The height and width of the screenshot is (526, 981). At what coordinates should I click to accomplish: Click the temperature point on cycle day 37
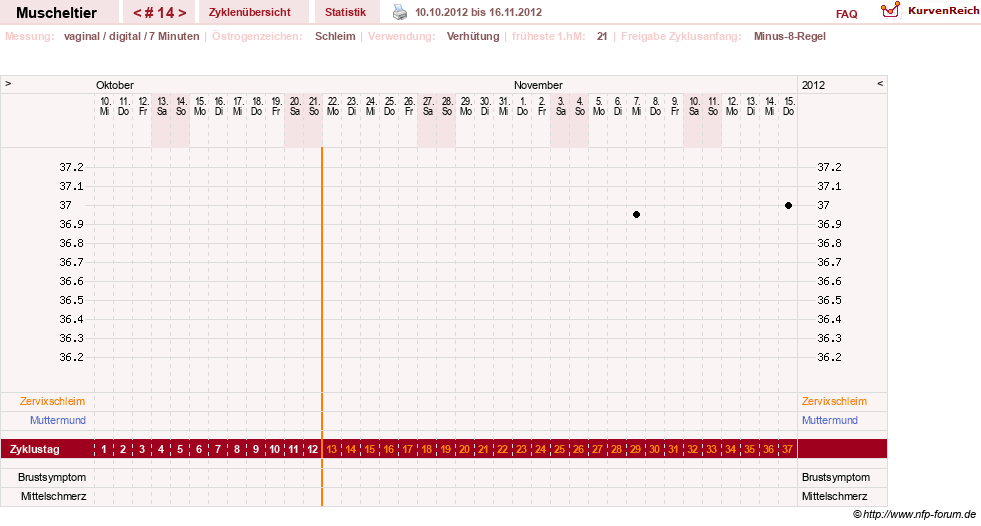click(788, 205)
